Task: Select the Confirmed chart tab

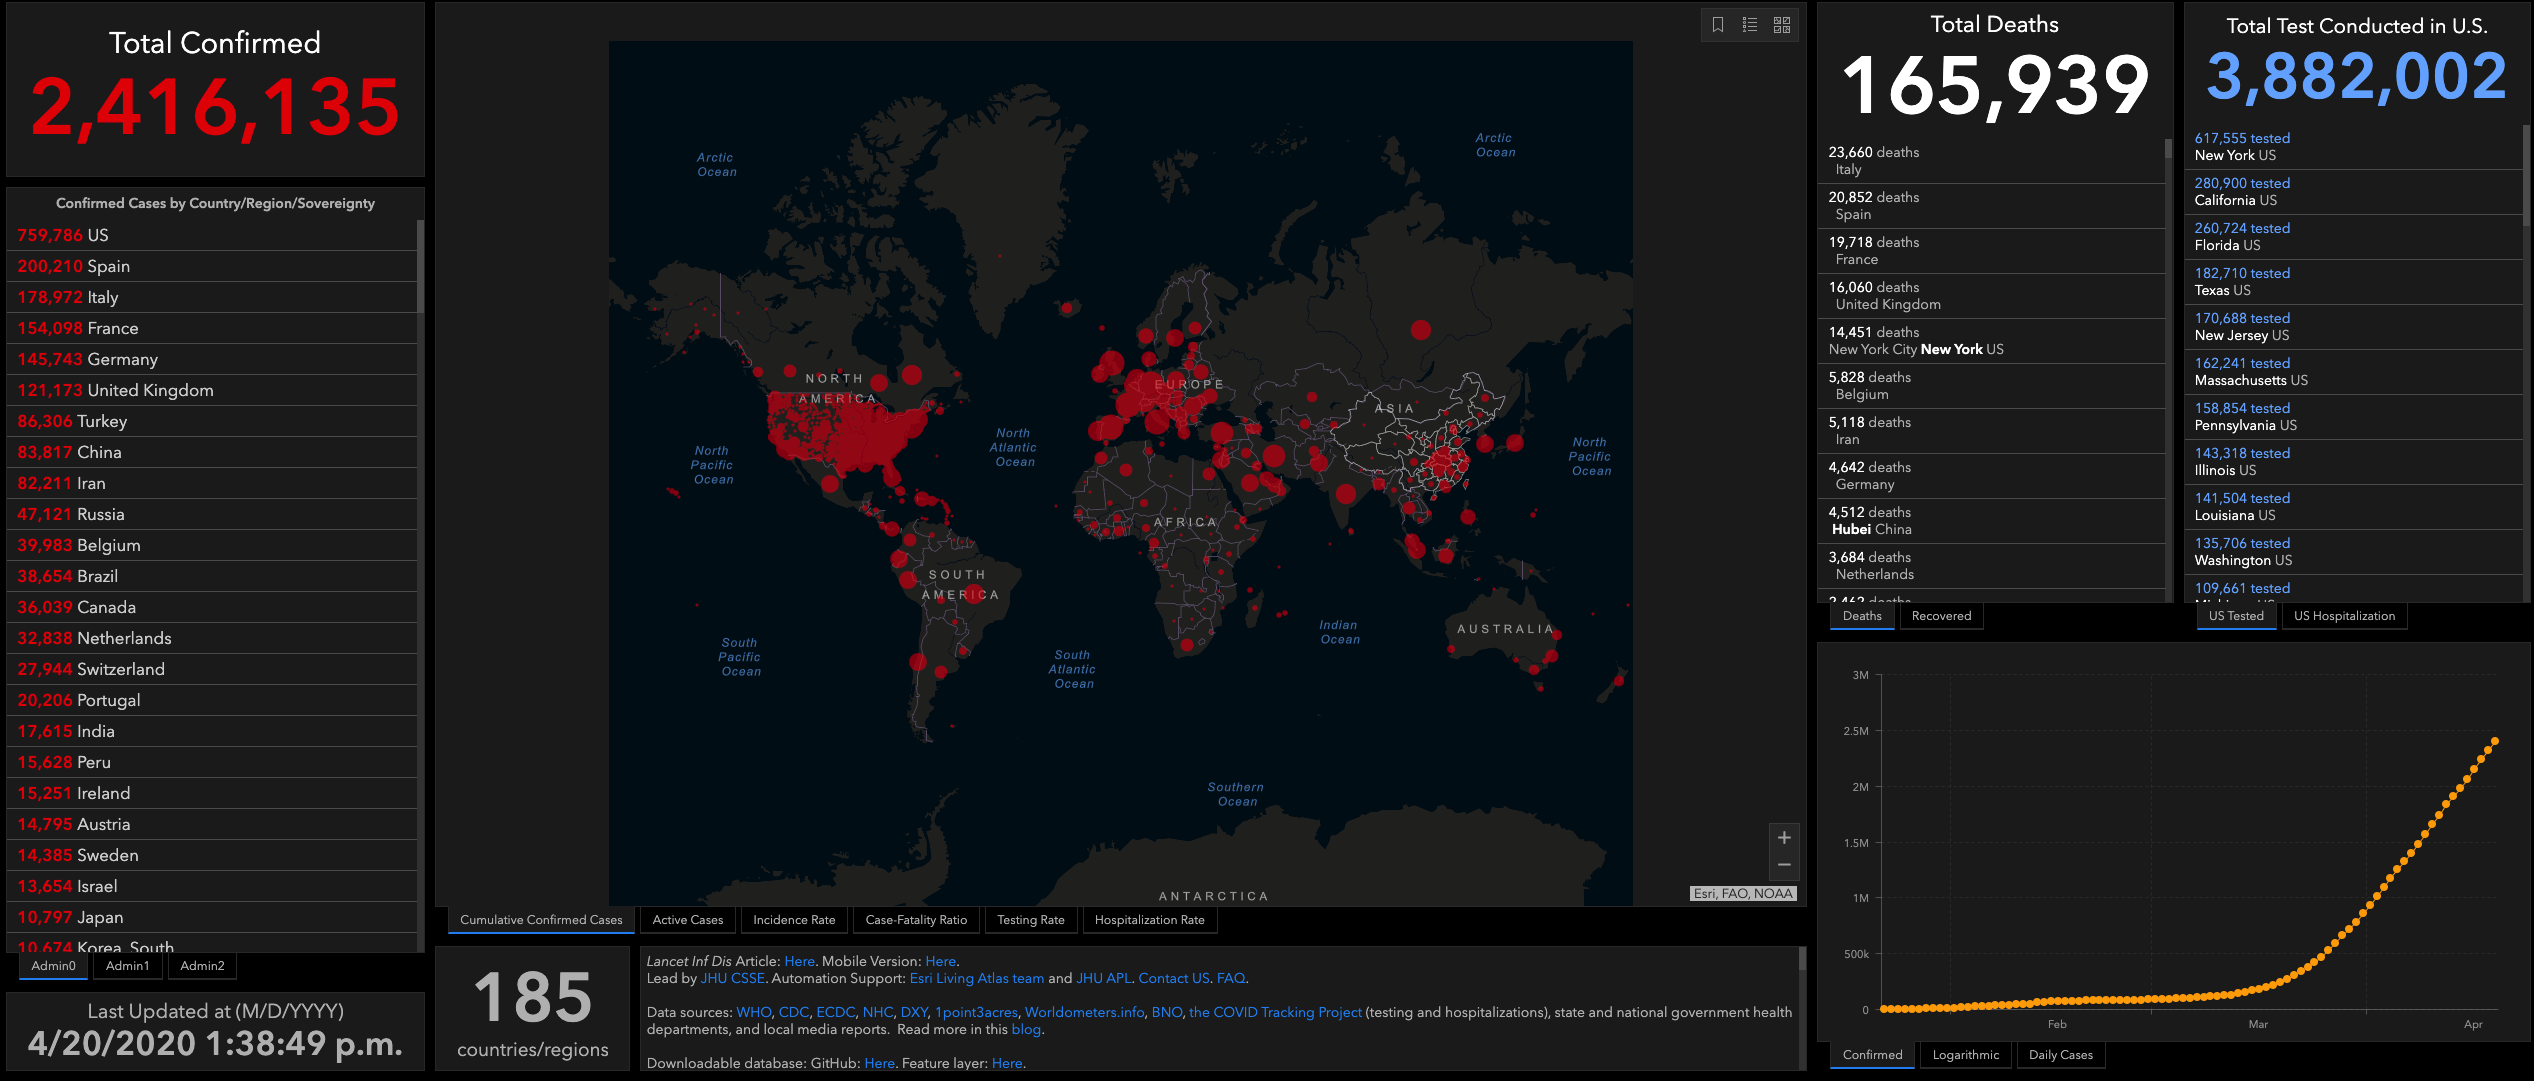Action: 1872,1055
